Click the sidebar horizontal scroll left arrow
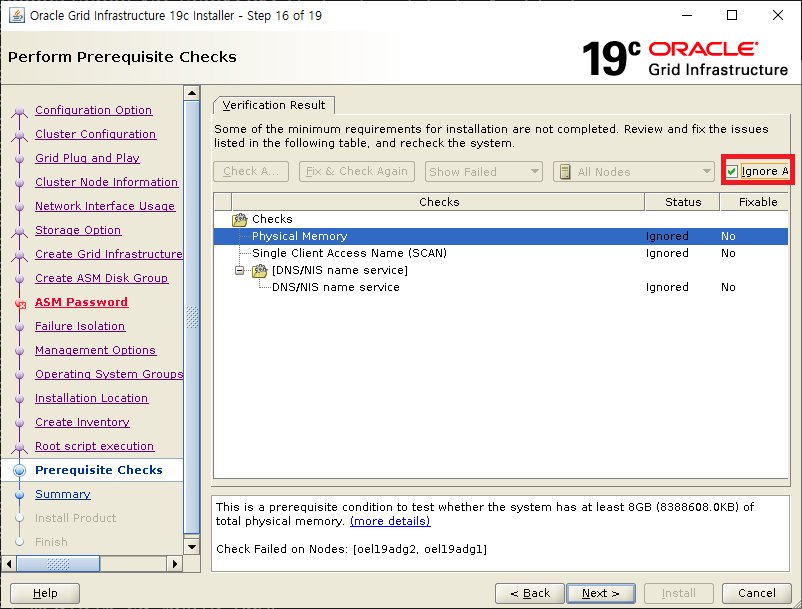802x609 pixels. [9, 564]
